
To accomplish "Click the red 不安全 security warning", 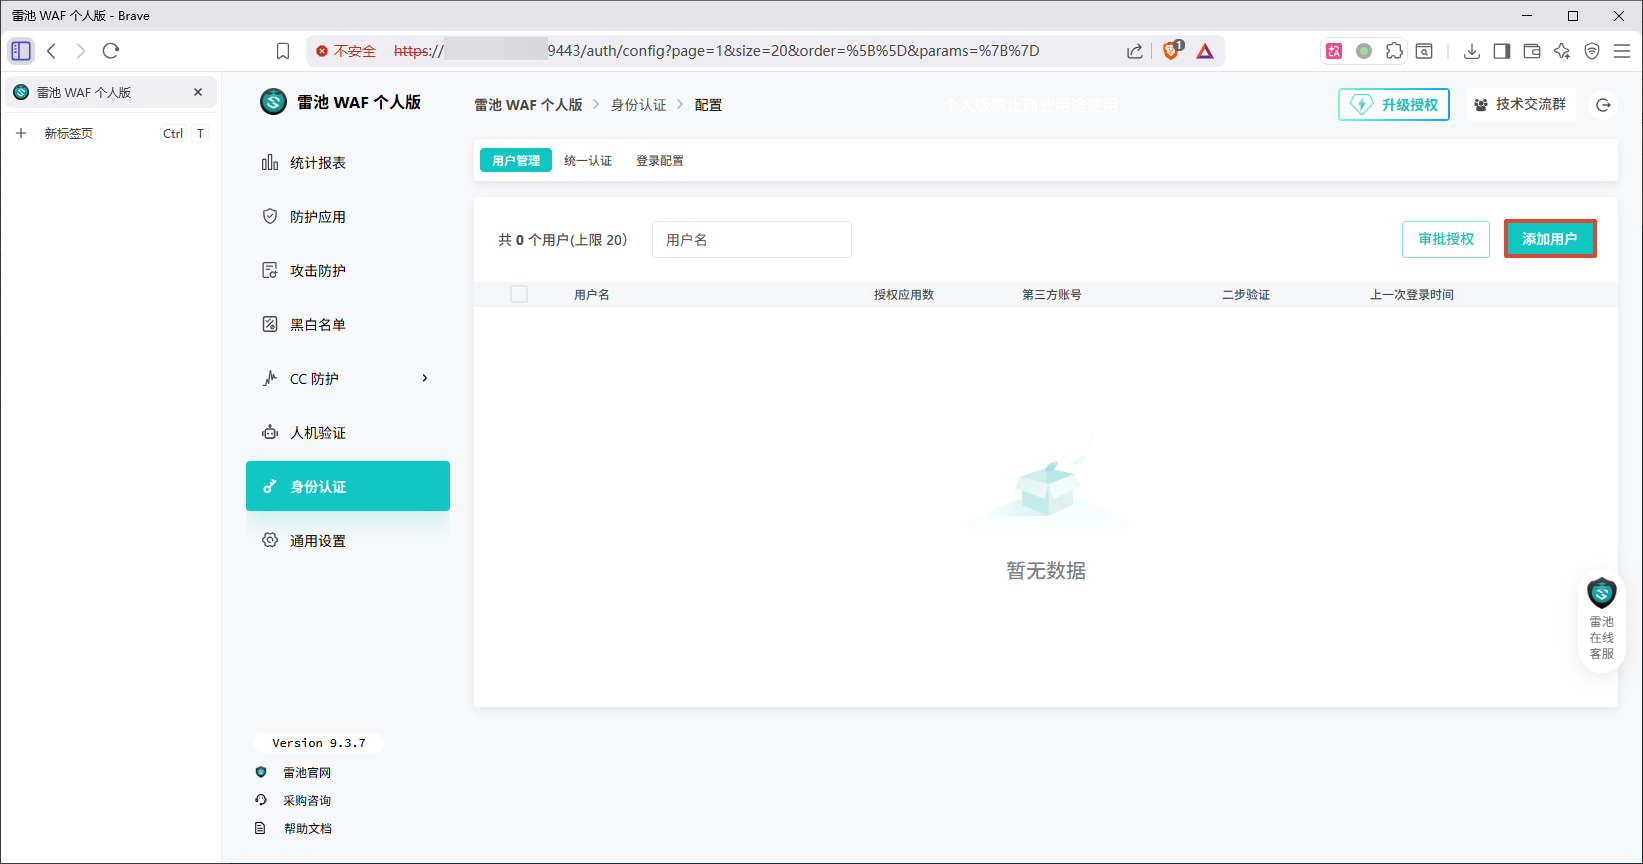I will coord(346,51).
